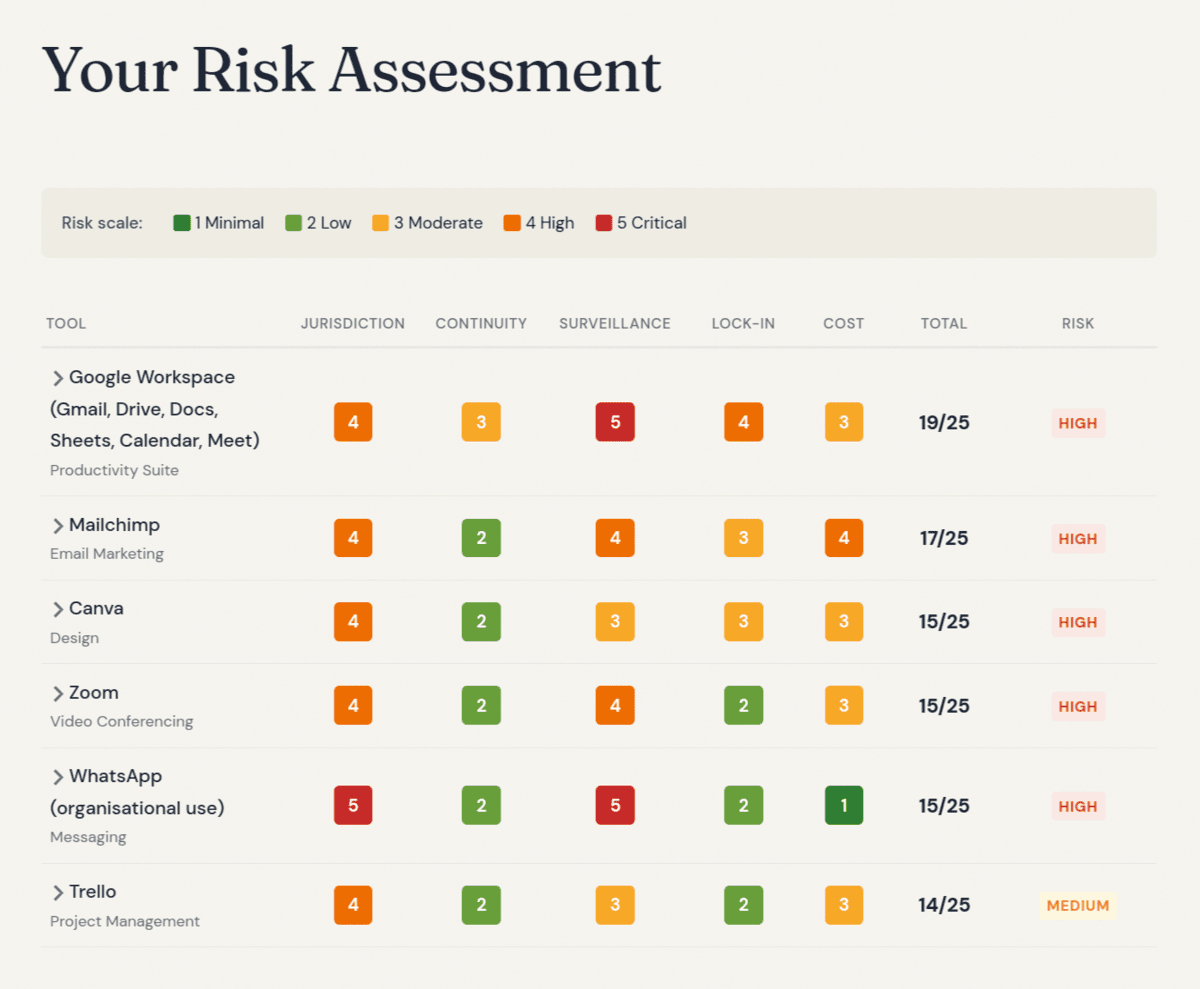This screenshot has width=1200, height=989.
Task: Click Zoom's surveillance score 4 badge
Action: point(614,705)
